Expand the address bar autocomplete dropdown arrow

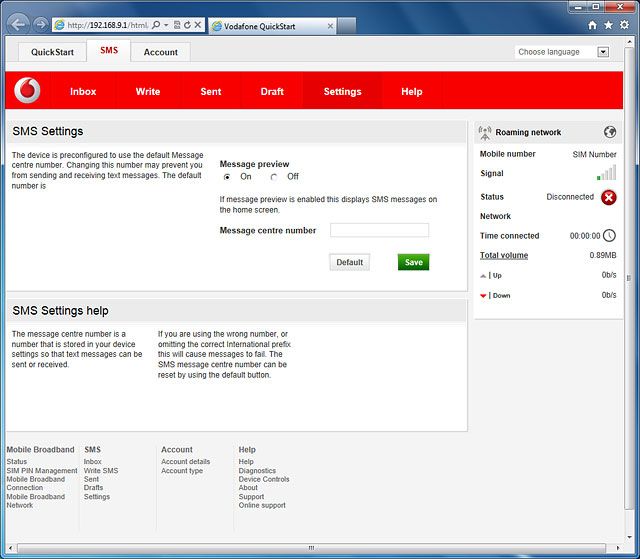coord(166,25)
